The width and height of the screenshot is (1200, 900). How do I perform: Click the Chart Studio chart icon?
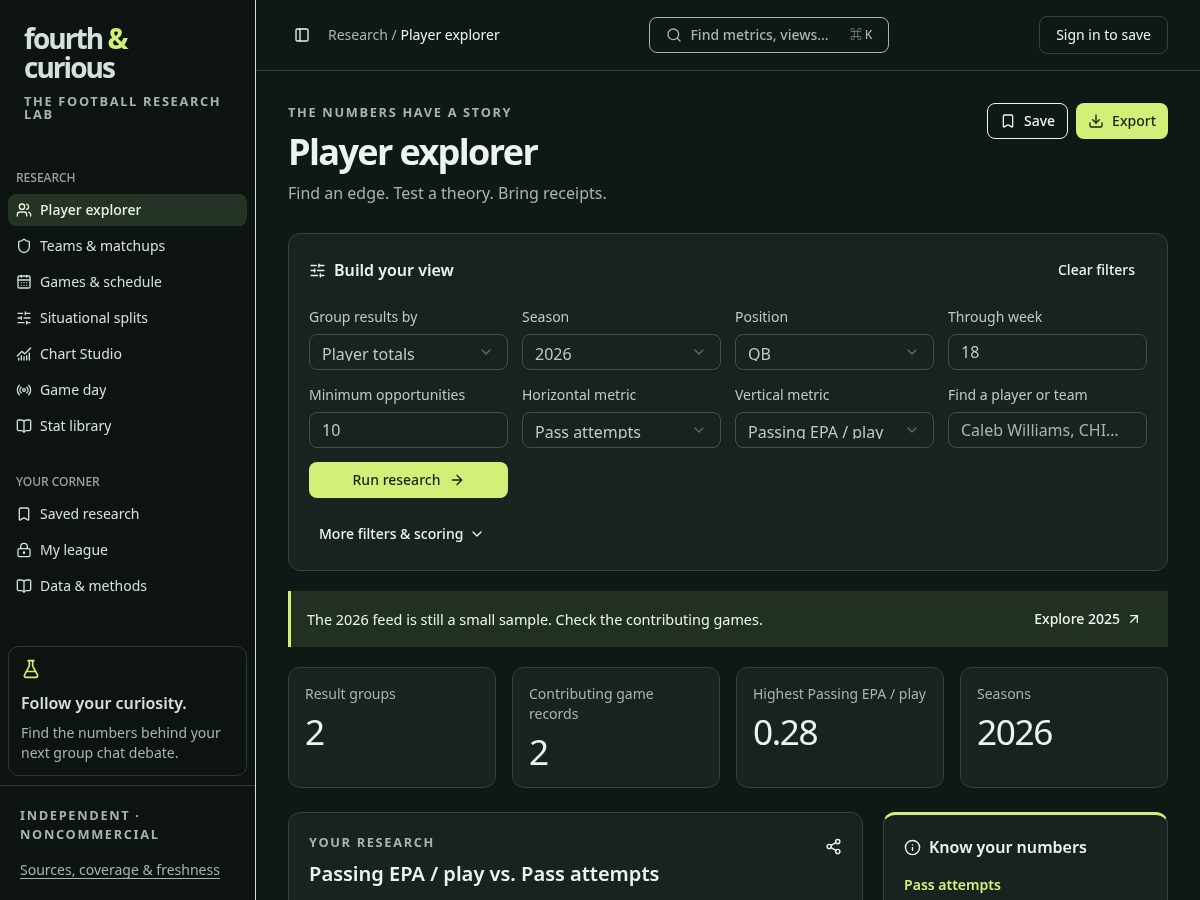24,354
